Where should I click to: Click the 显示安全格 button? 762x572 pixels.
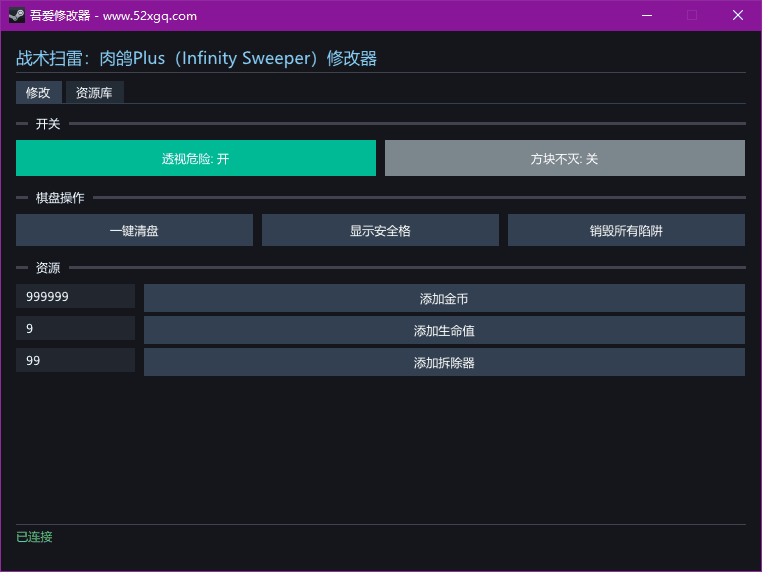[380, 230]
